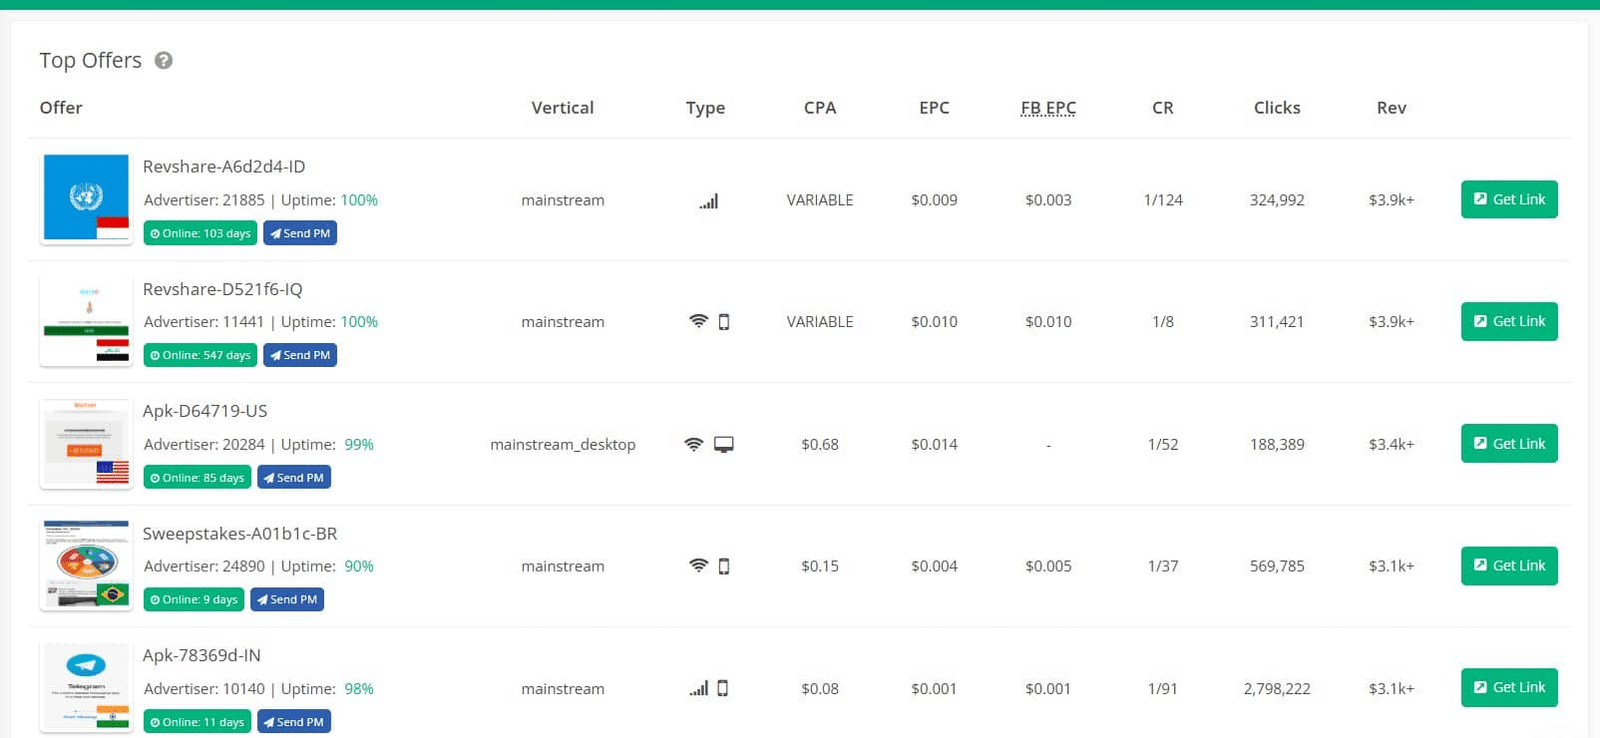Open the Apk-D64719-US offer title
This screenshot has height=738, width=1600.
[x=205, y=411]
